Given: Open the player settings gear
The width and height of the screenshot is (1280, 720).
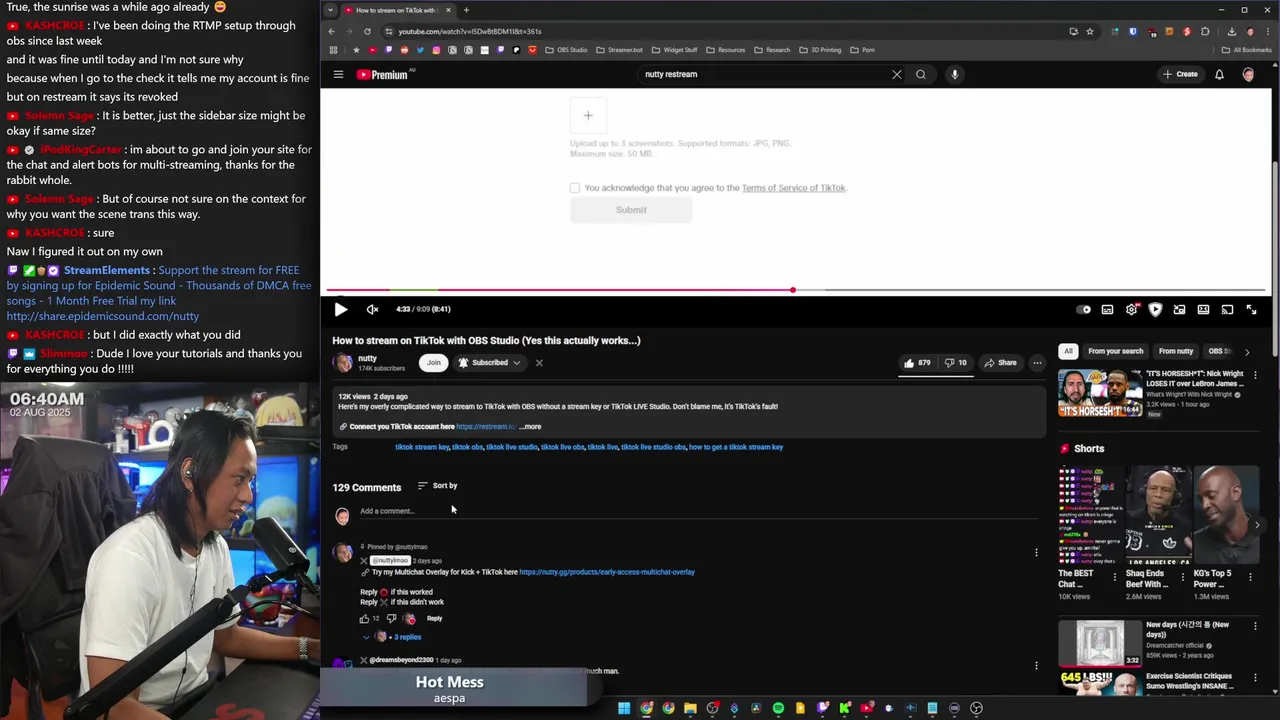Looking at the screenshot, I should tap(1131, 310).
